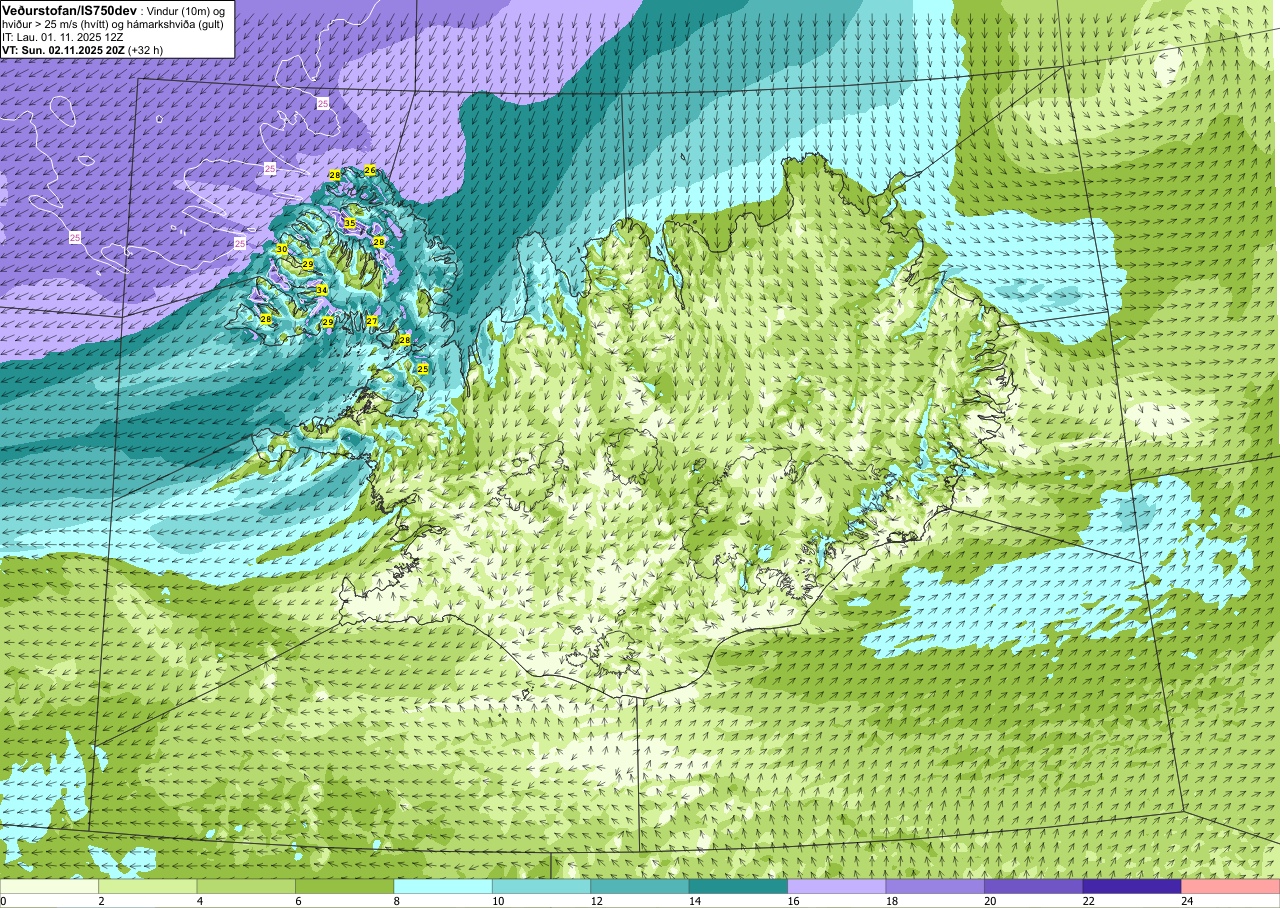This screenshot has width=1280, height=908.
Task: Click the 'hviður > 25 m/s' description line
Action: (x=112, y=23)
